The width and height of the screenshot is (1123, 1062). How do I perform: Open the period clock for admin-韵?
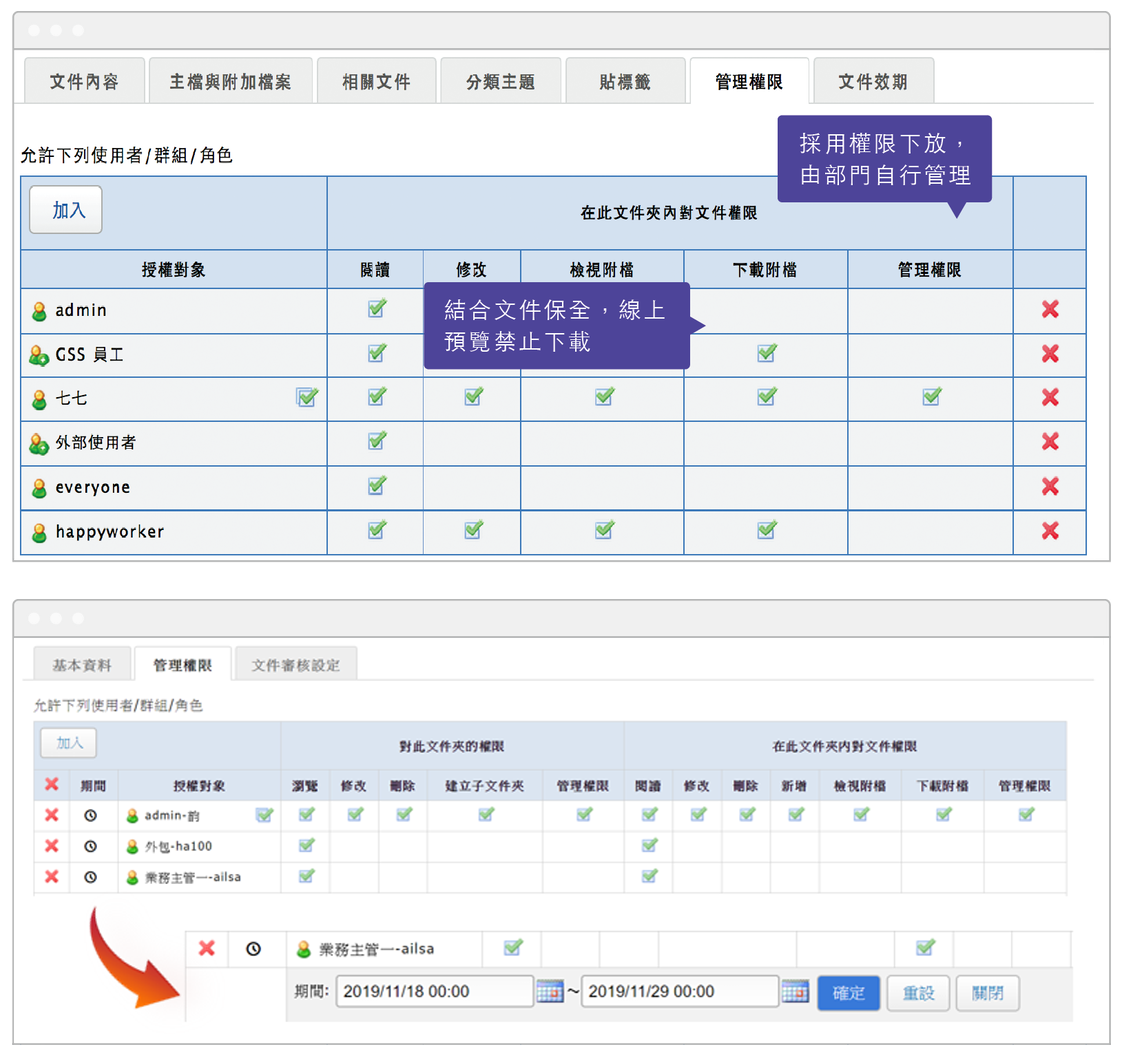tap(90, 816)
